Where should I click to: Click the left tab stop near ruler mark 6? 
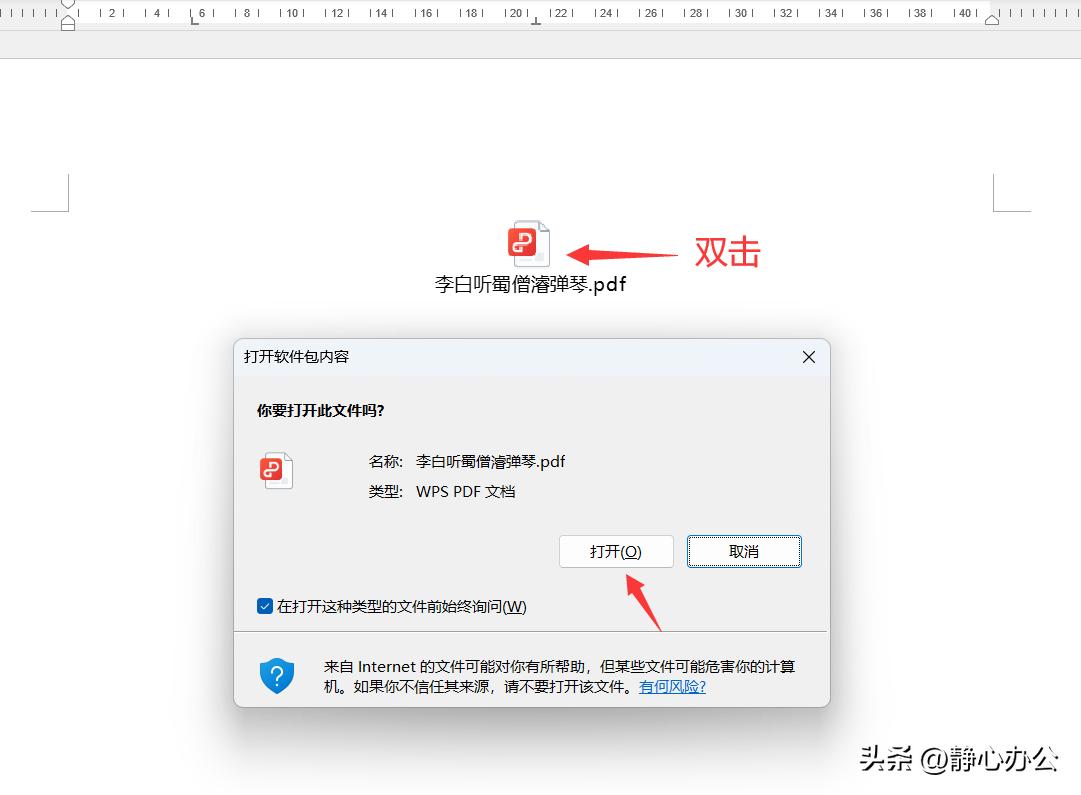pyautogui.click(x=195, y=20)
